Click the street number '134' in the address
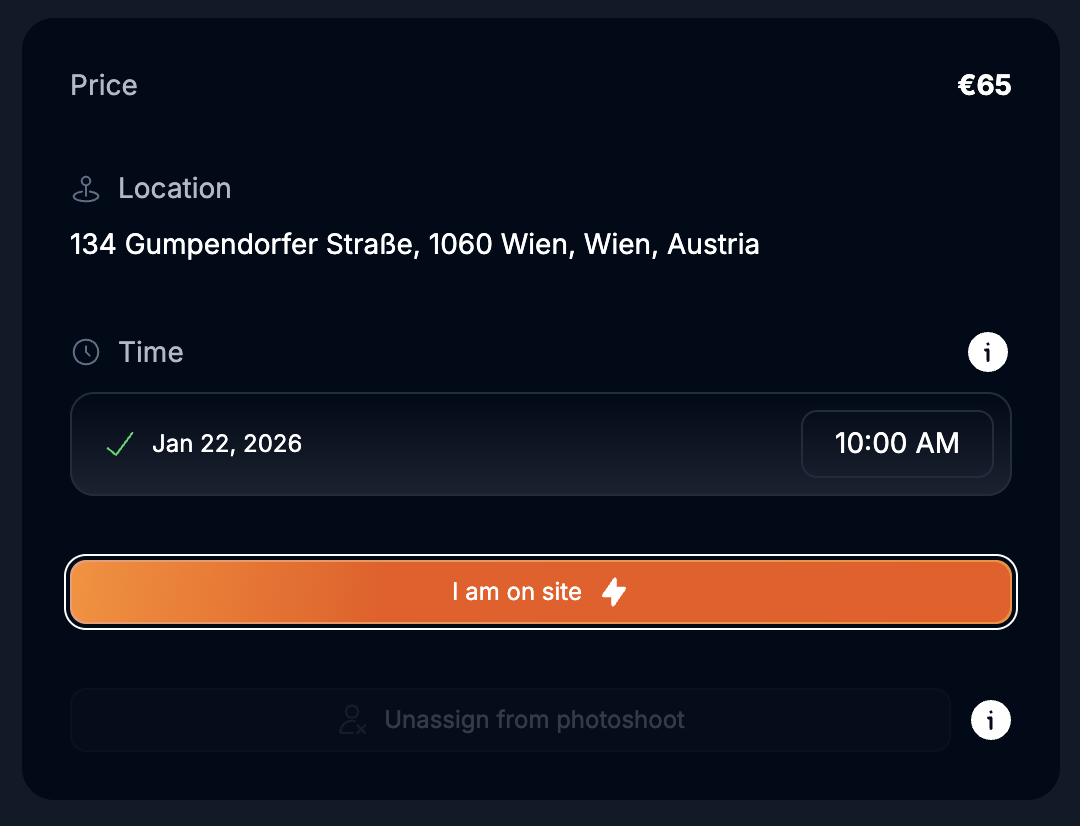The height and width of the screenshot is (826, 1080). pos(94,244)
